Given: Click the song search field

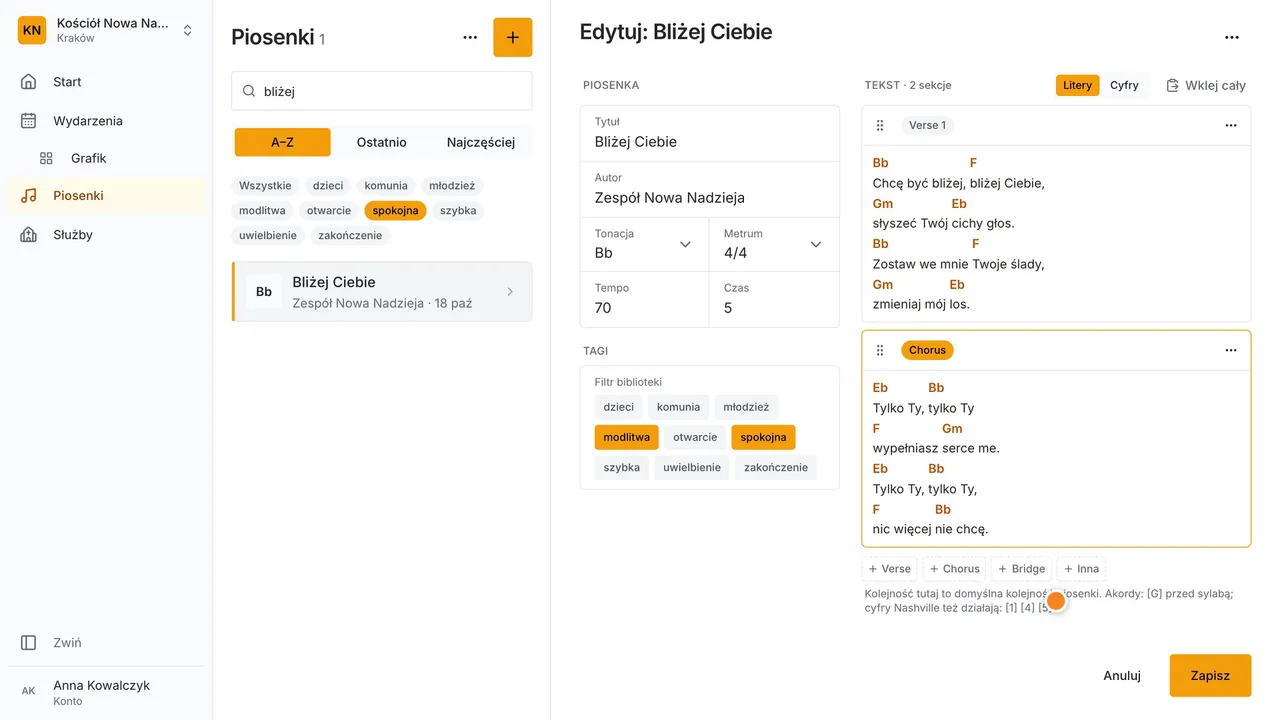Looking at the screenshot, I should pyautogui.click(x=382, y=91).
